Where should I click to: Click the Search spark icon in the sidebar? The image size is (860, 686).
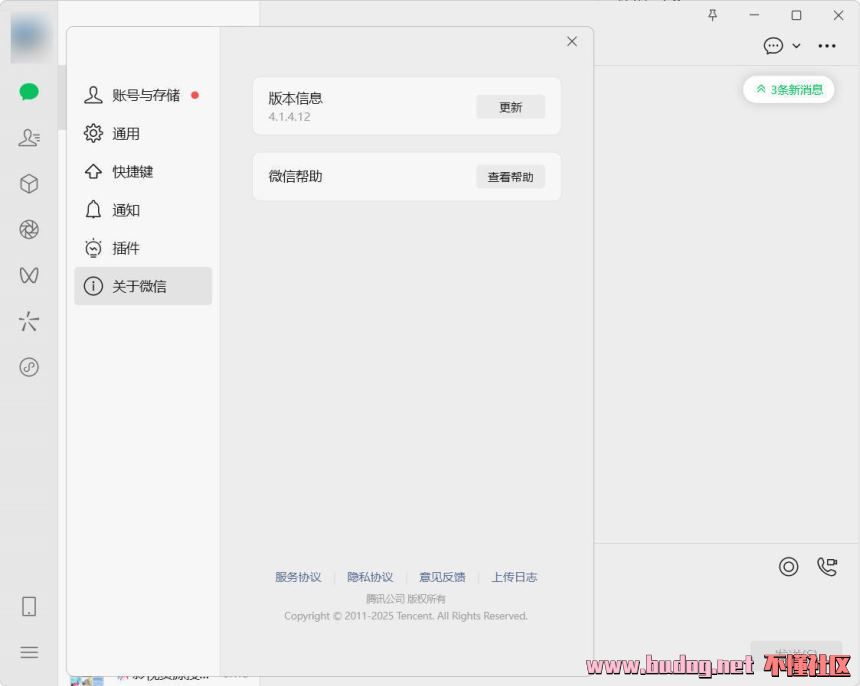[29, 321]
